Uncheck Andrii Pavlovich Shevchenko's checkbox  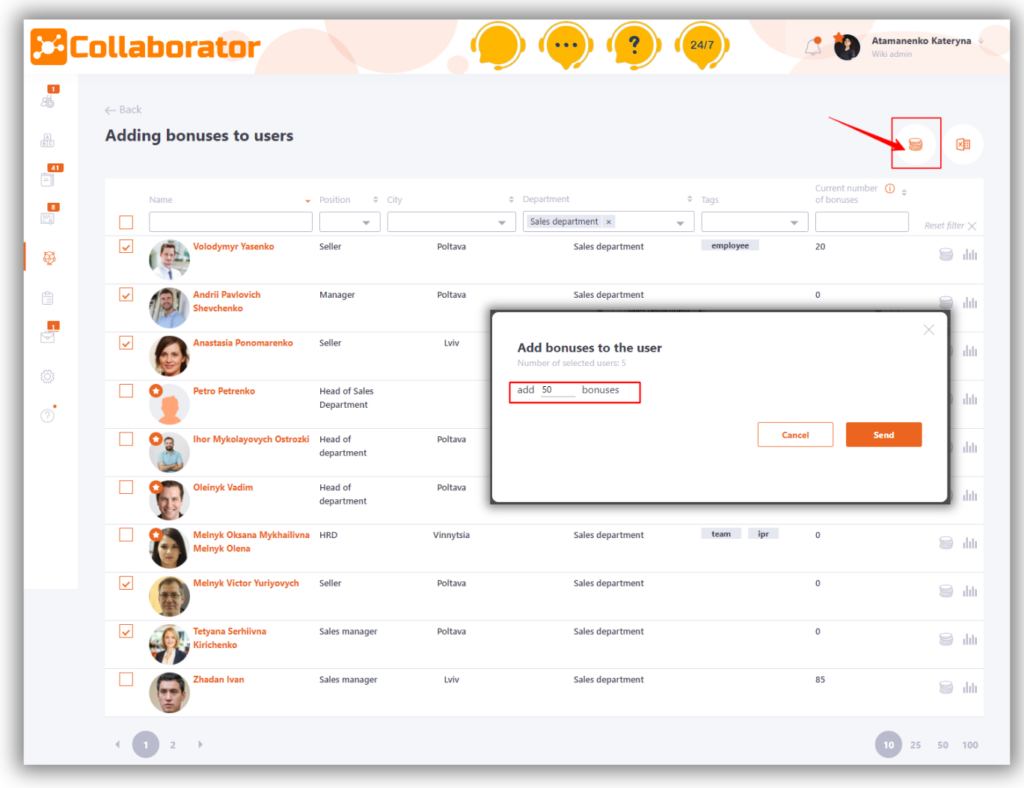pyautogui.click(x=126, y=294)
